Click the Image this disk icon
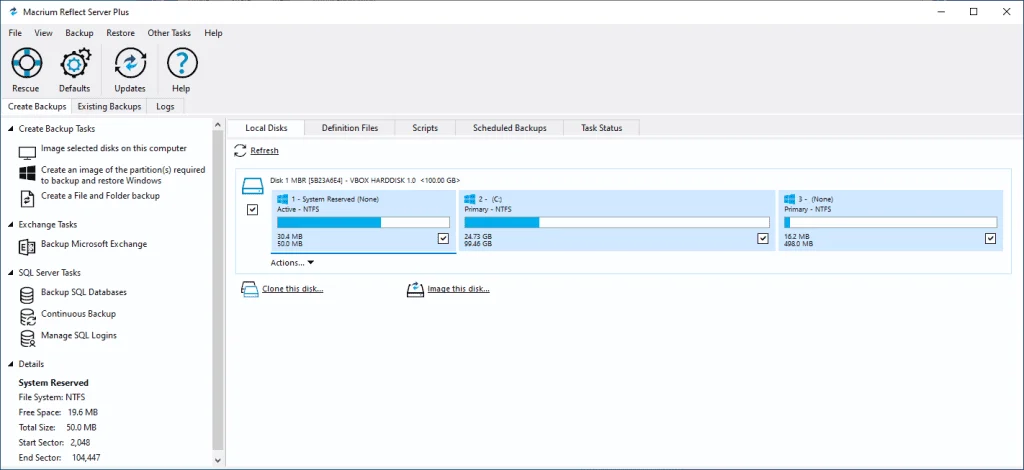The image size is (1024, 470). [415, 289]
